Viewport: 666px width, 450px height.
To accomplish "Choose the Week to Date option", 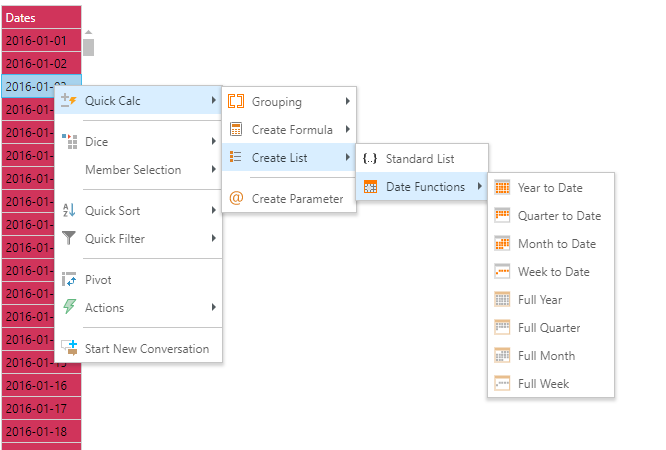I will [x=551, y=272].
